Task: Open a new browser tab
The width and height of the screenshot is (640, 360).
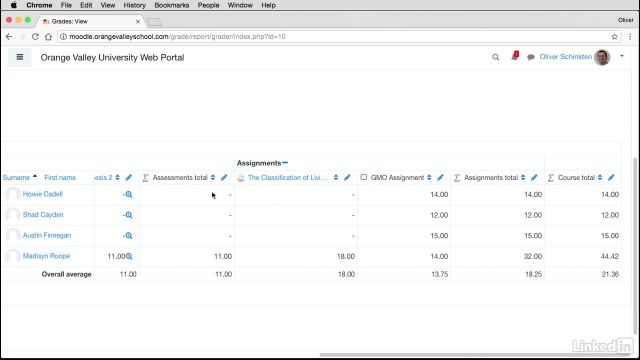Action: (x=154, y=22)
